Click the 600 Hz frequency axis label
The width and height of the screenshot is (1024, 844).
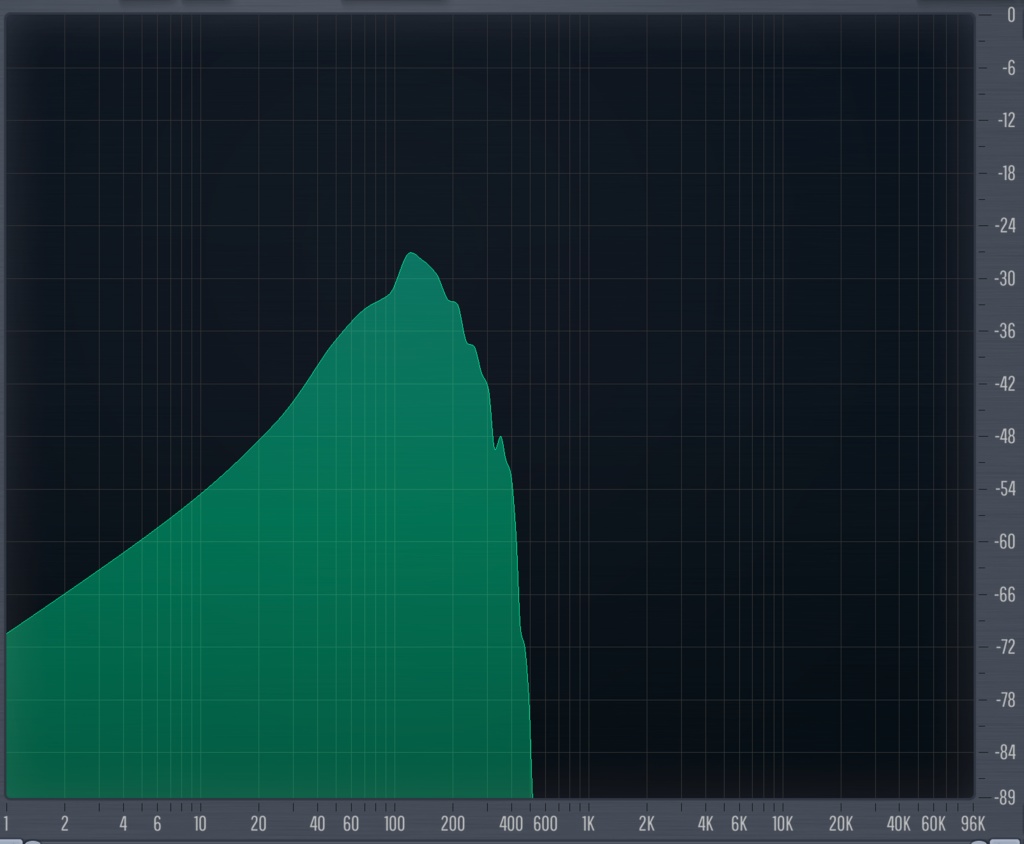click(545, 824)
